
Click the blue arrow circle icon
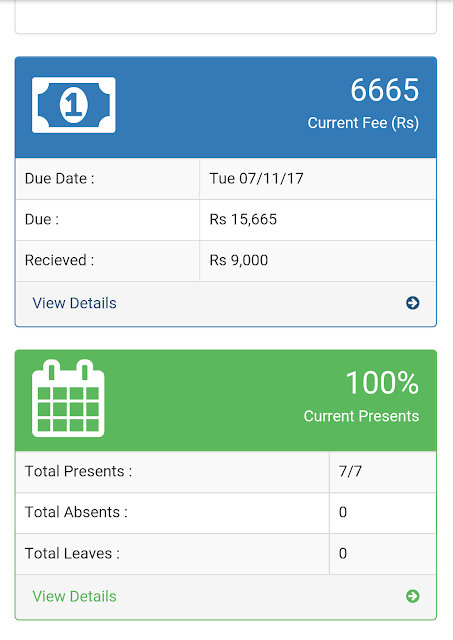(x=413, y=303)
